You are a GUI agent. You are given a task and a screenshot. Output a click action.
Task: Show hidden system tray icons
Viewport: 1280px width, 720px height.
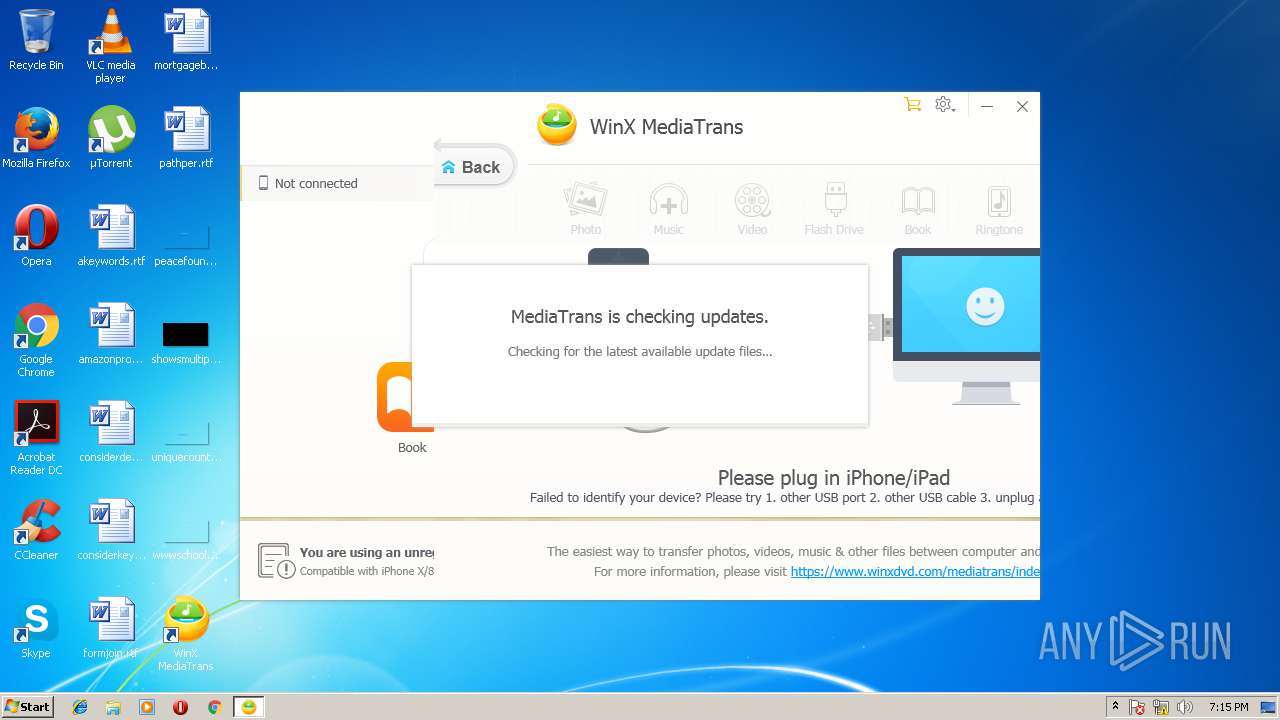[1115, 707]
